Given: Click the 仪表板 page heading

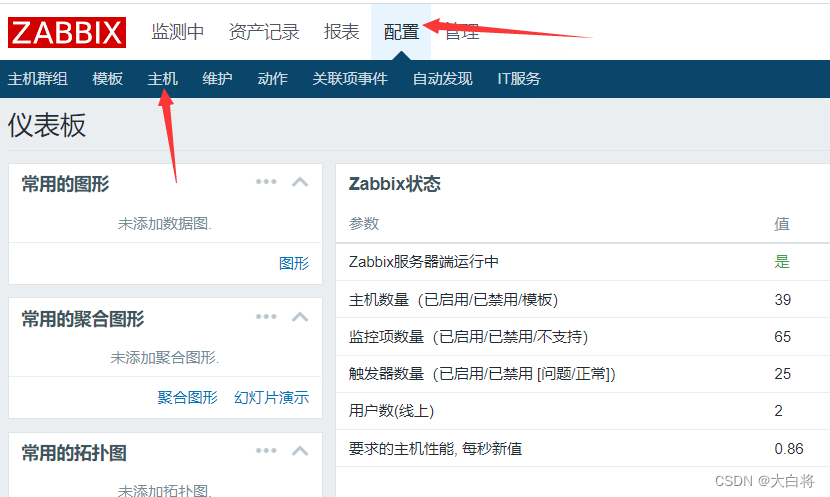Looking at the screenshot, I should coord(47,126).
